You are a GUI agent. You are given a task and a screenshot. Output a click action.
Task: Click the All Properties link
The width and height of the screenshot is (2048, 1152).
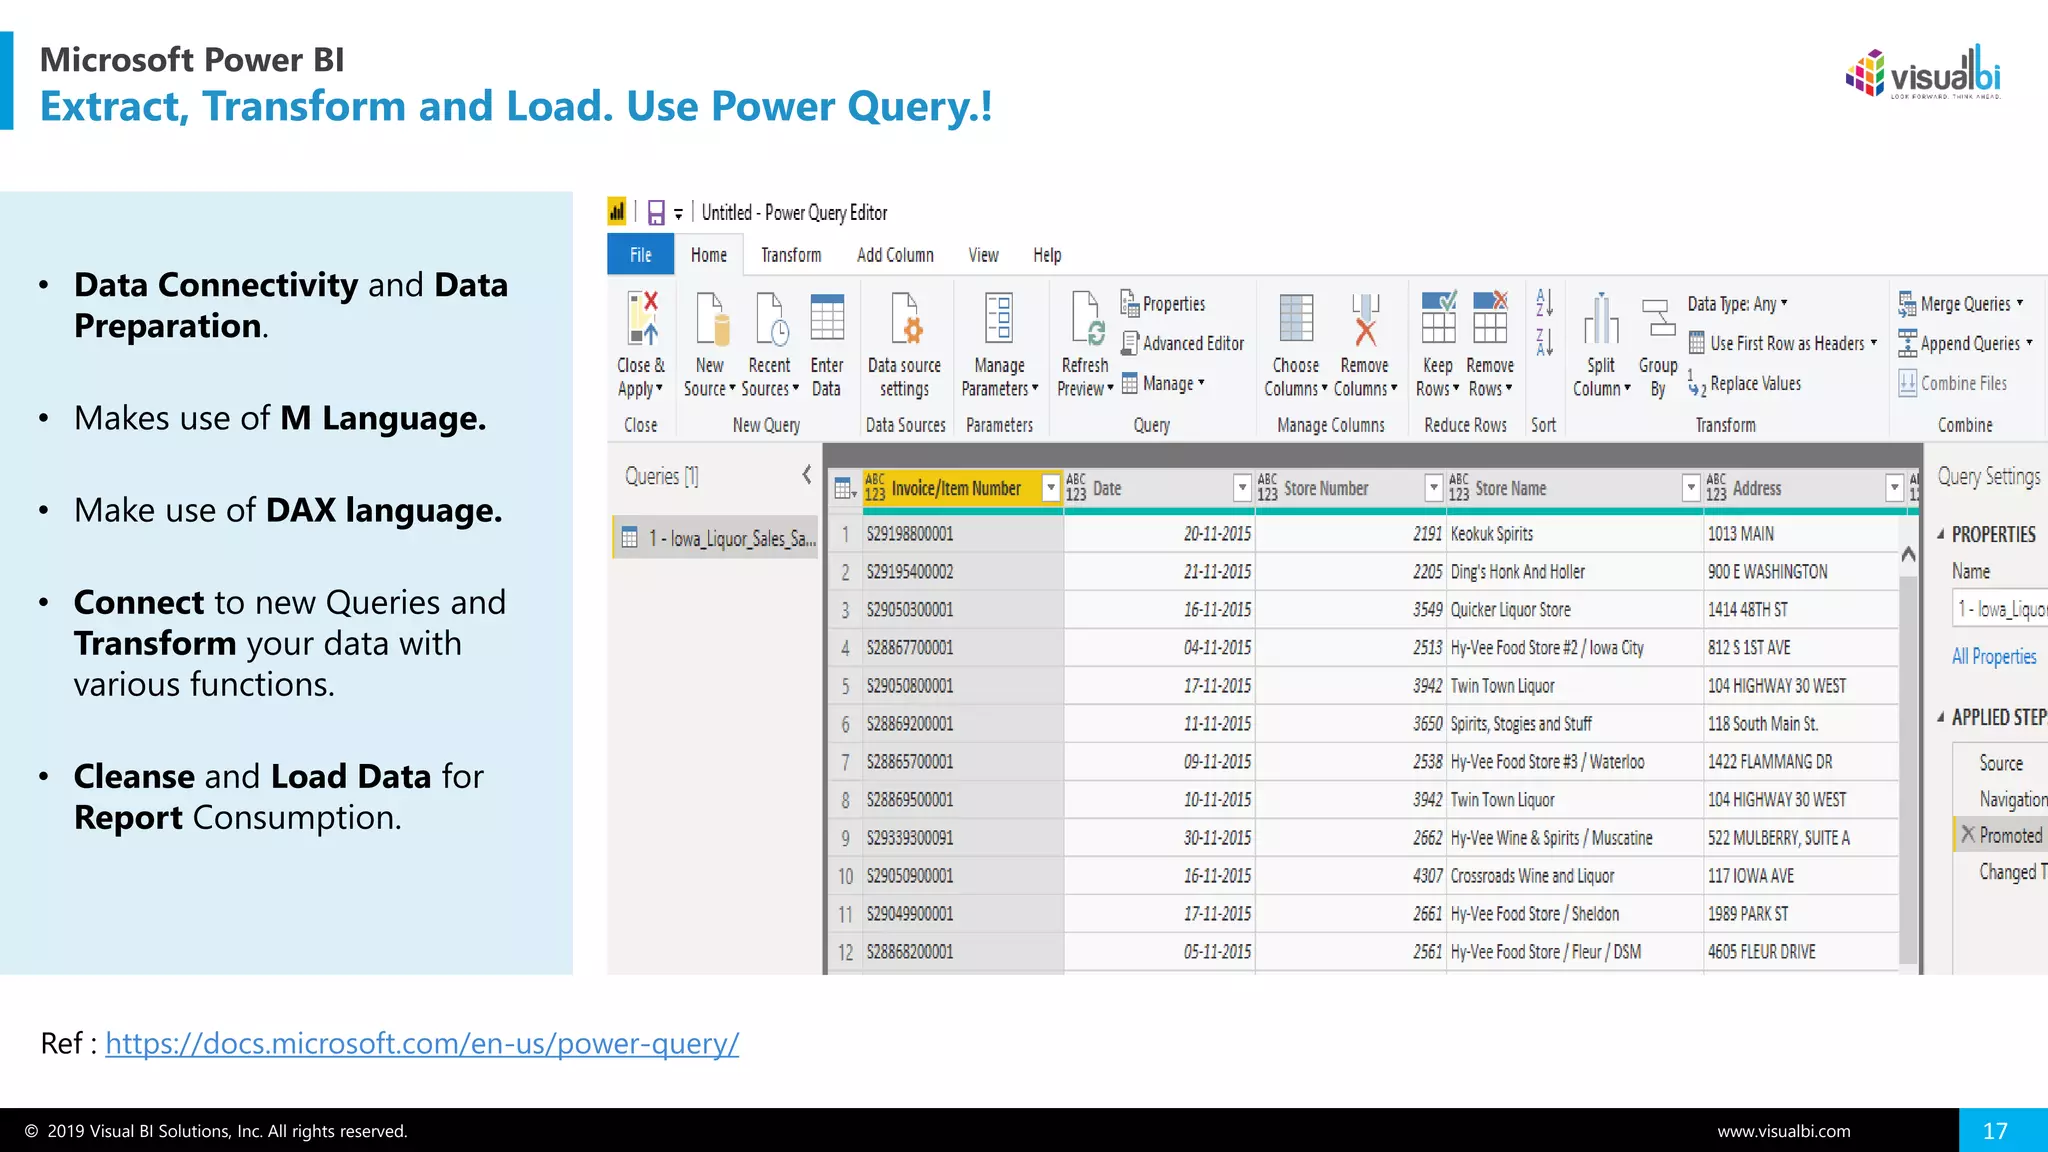[1994, 656]
